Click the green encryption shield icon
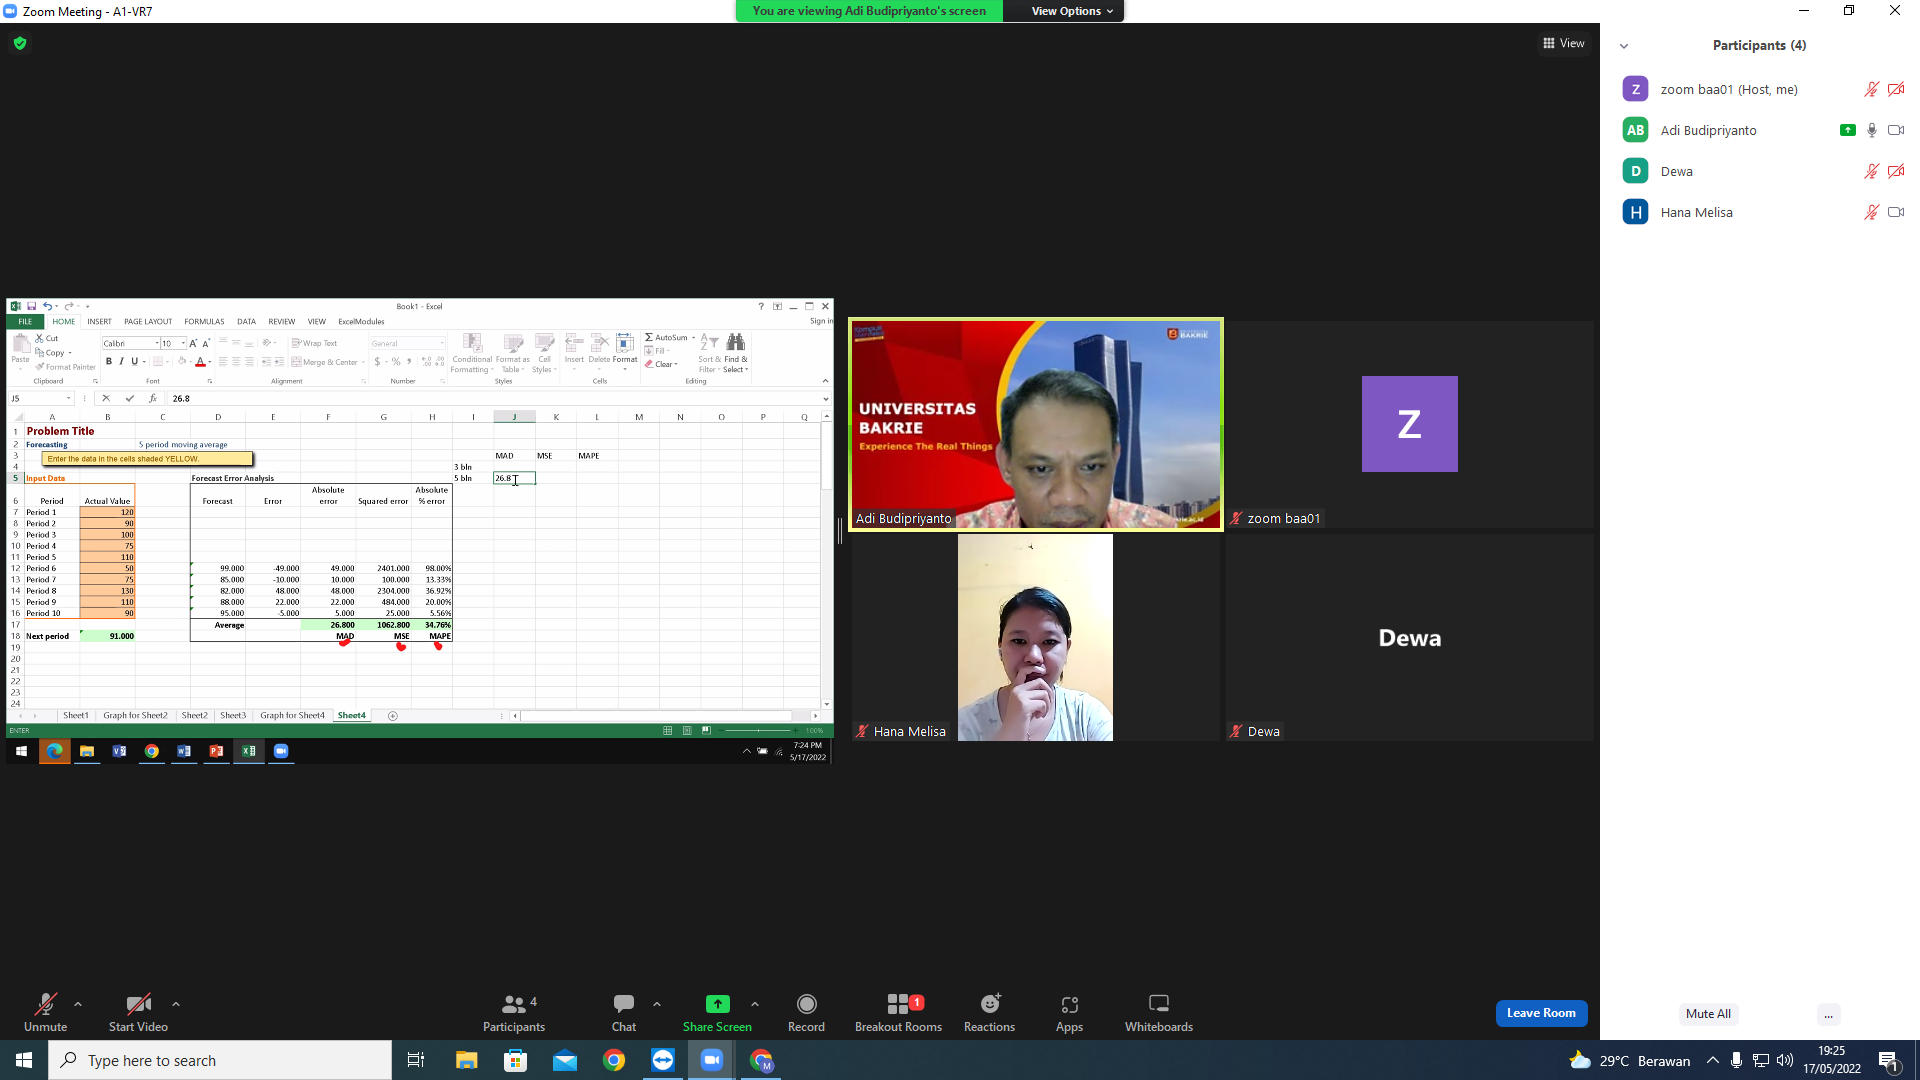 pos(20,43)
